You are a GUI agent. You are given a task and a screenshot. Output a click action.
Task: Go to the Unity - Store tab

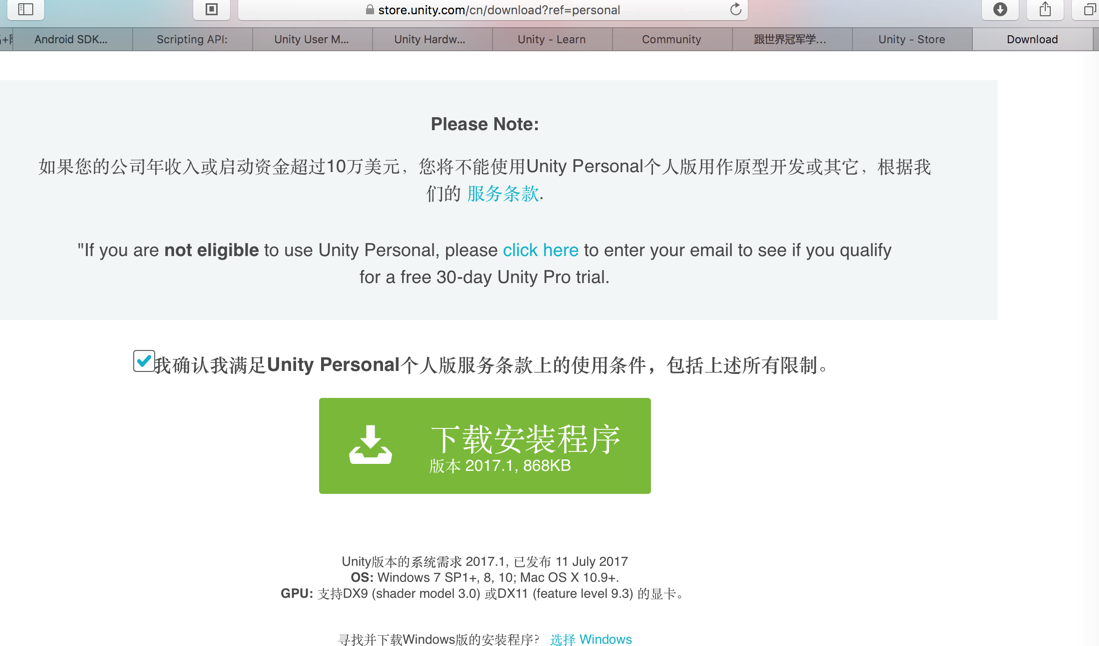[x=911, y=39]
